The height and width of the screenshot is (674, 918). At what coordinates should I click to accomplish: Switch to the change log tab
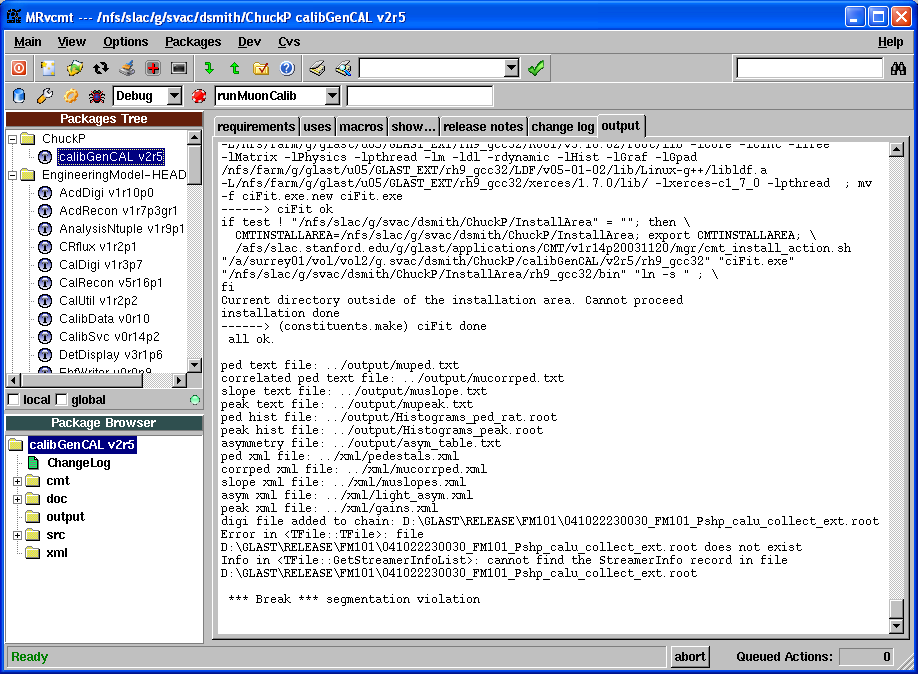(563, 126)
